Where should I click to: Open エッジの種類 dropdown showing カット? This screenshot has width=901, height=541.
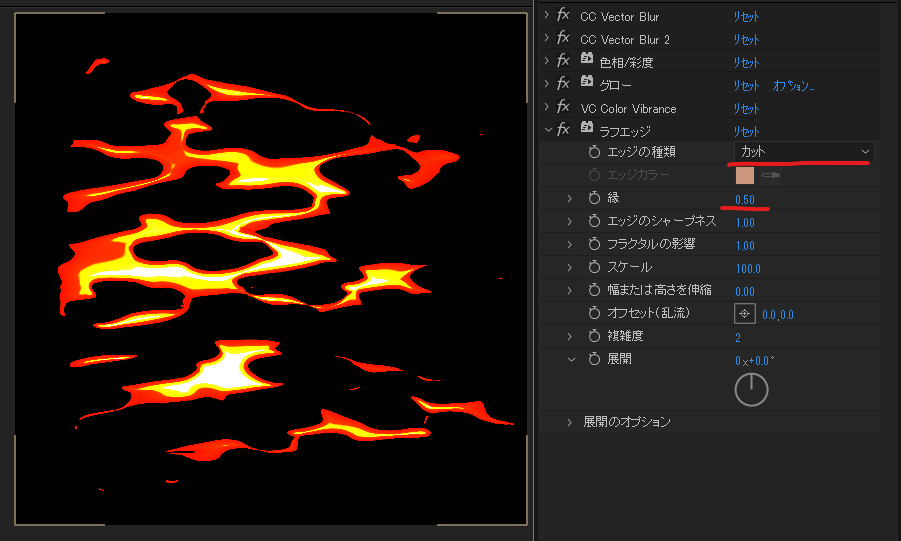804,152
